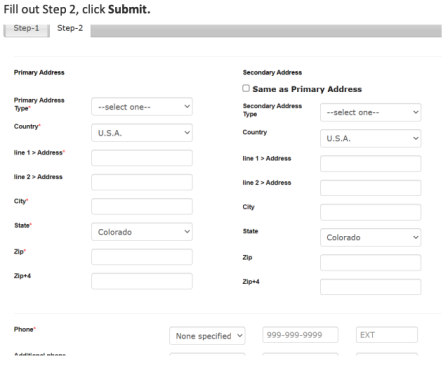Click the primary Zip field
The width and height of the screenshot is (448, 366).
(142, 257)
